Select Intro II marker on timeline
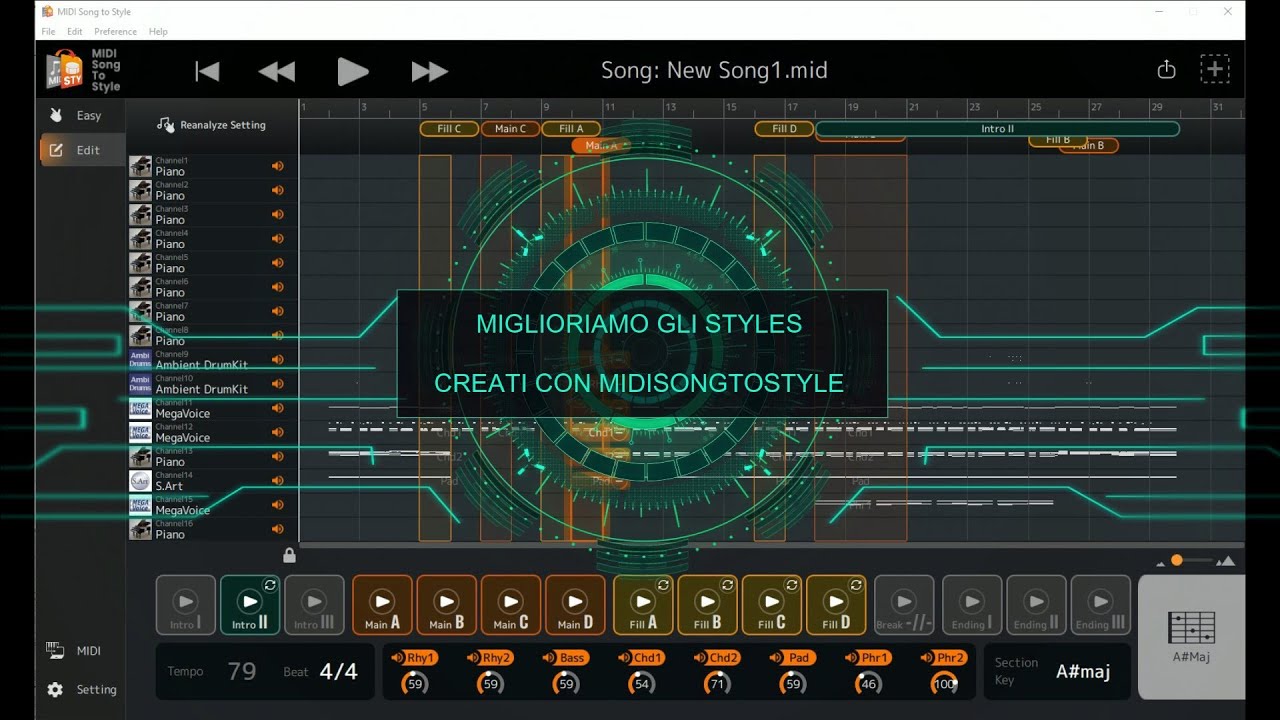 pos(997,129)
